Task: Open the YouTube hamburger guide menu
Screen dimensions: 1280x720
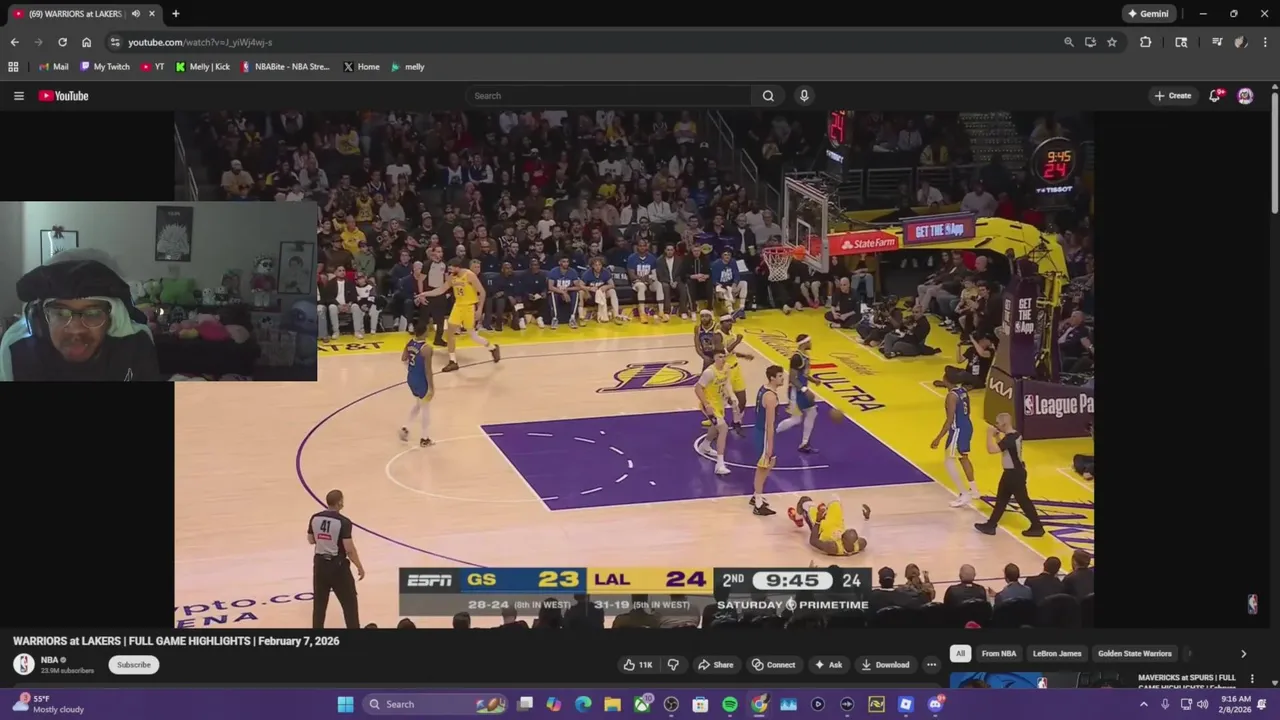Action: (18, 96)
